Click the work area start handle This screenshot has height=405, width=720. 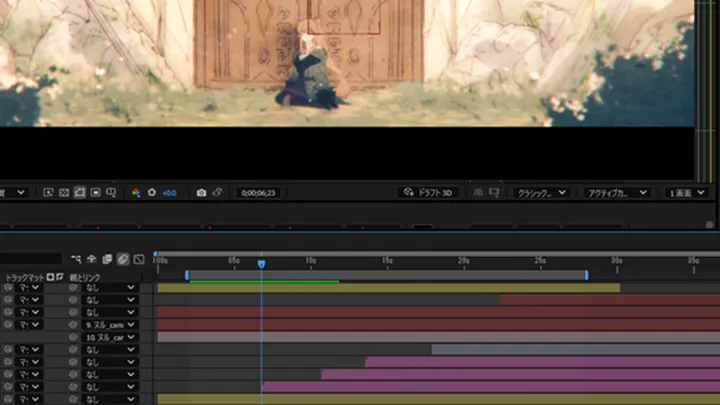(187, 275)
